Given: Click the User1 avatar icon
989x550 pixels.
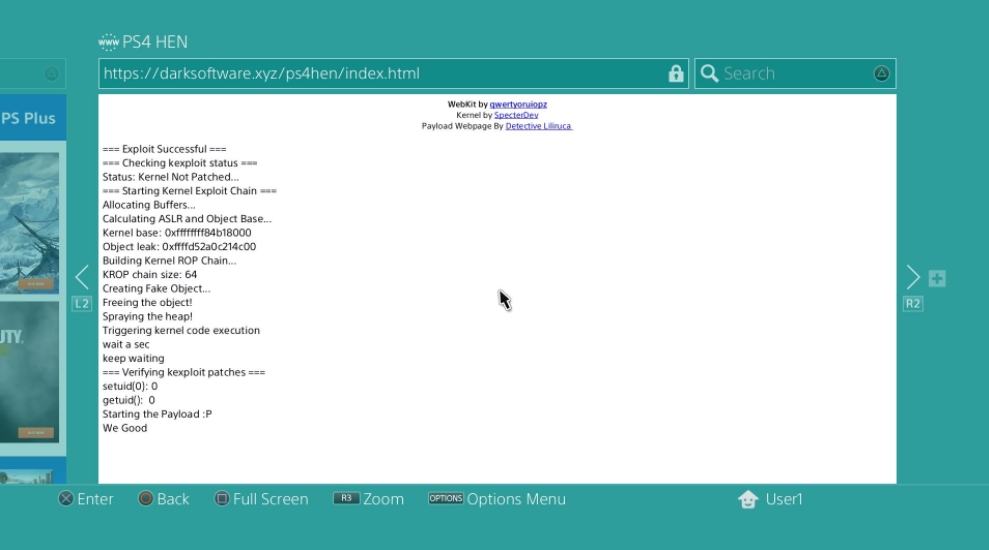Looking at the screenshot, I should click(747, 500).
